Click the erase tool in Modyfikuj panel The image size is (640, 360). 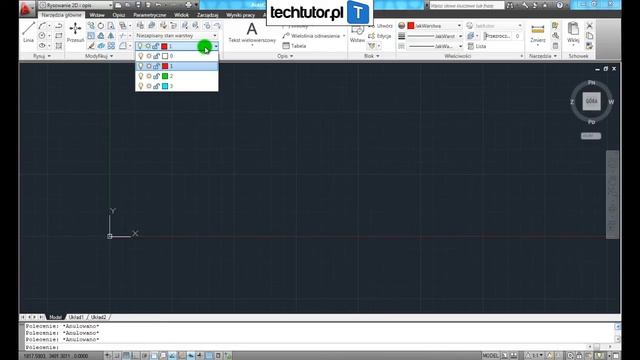(x=91, y=46)
